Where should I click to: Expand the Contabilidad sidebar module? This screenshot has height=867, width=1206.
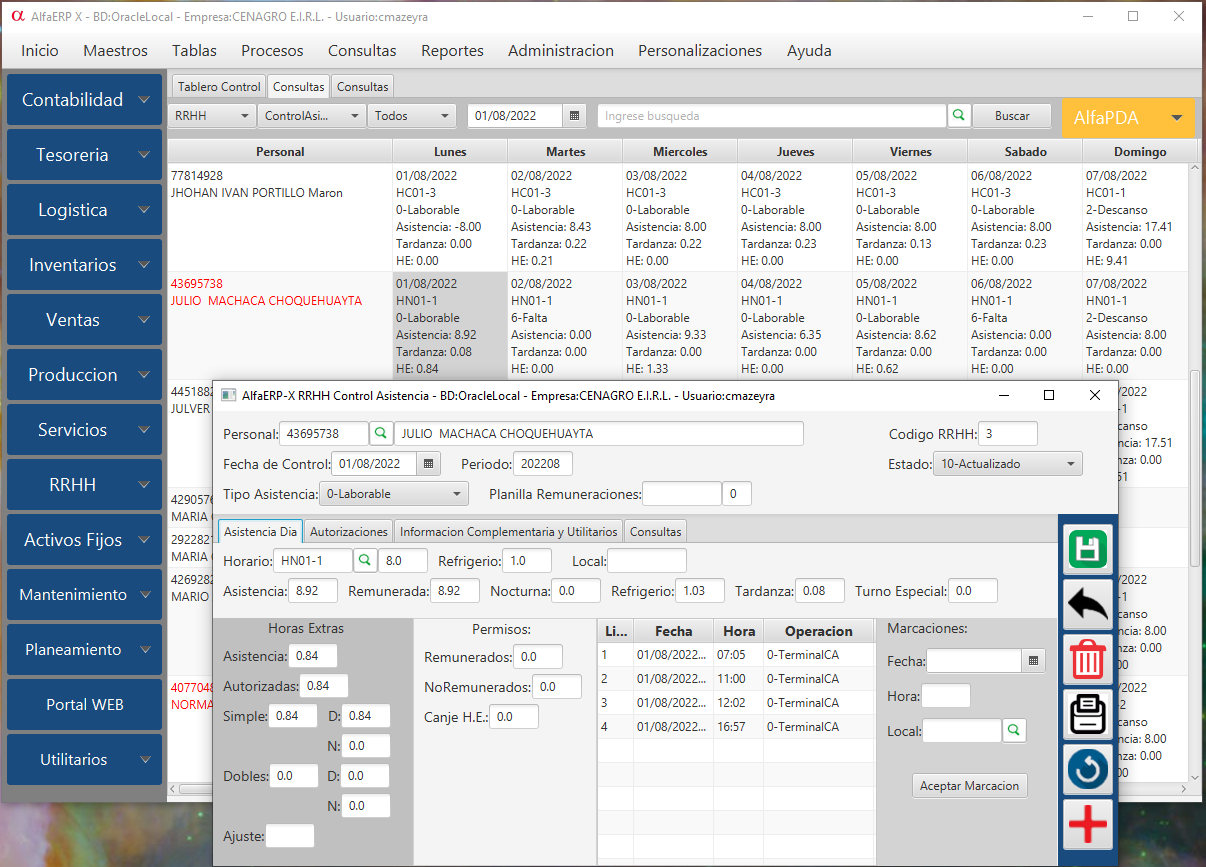click(x=84, y=100)
